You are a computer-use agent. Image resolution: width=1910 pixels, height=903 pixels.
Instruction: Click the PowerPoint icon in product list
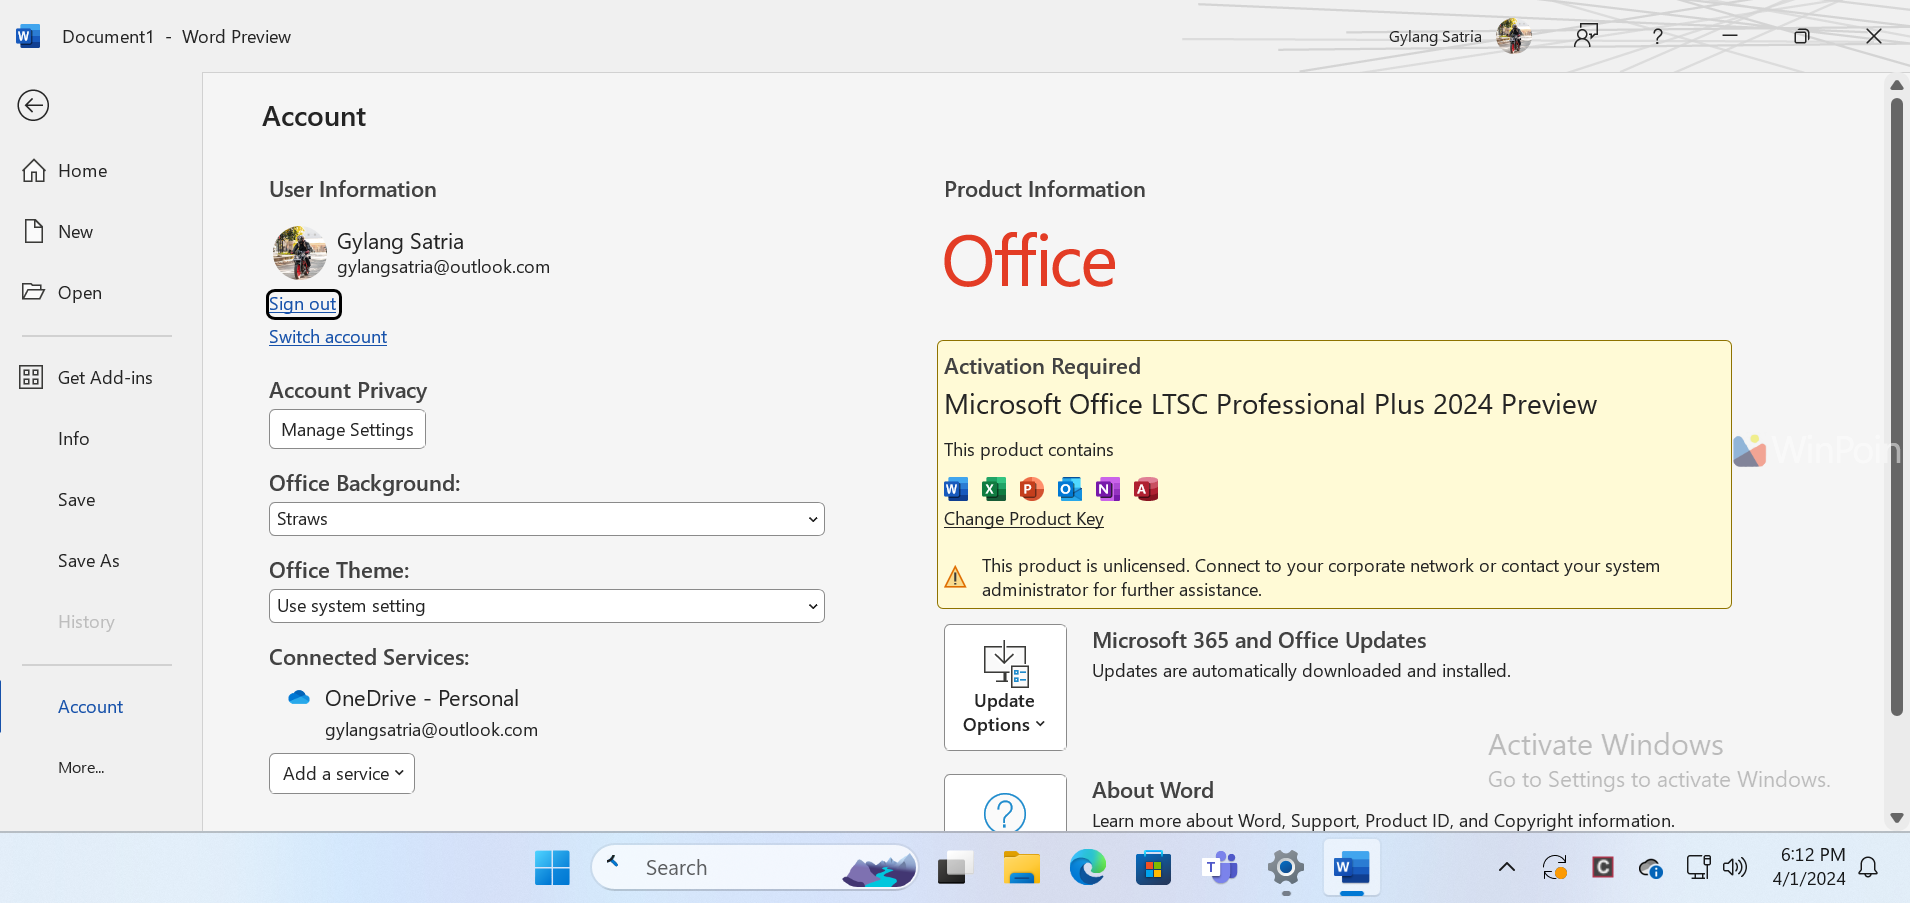click(x=1031, y=489)
